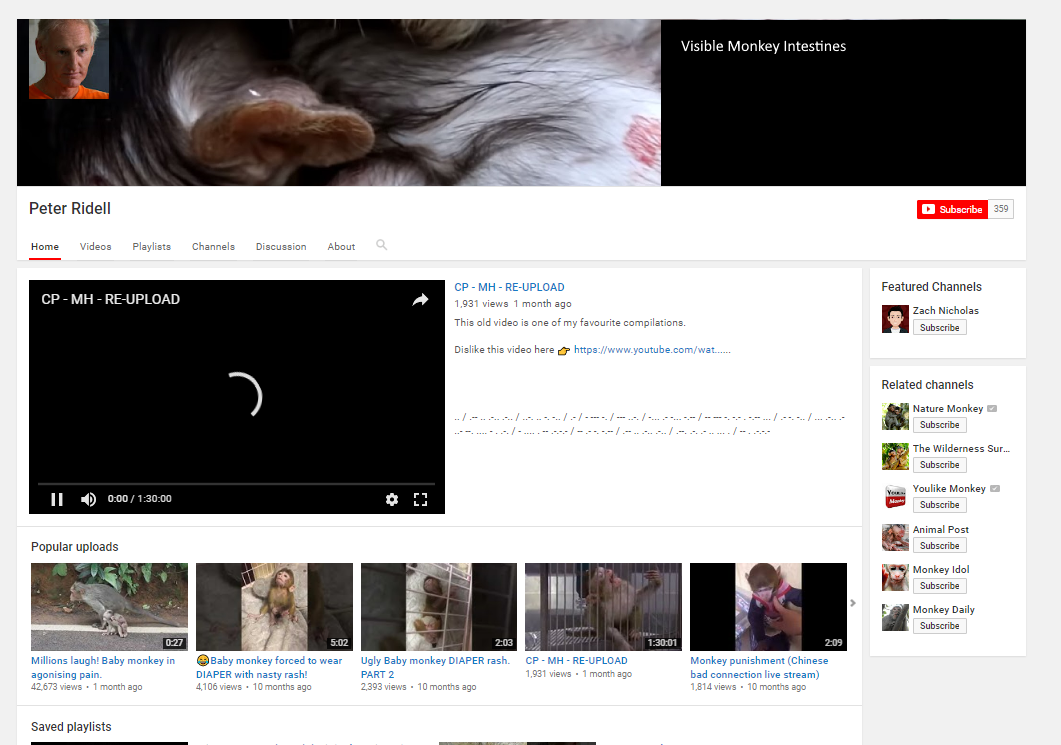
Task: Subscribe to the Monkey Daily channel
Action: pos(939,626)
